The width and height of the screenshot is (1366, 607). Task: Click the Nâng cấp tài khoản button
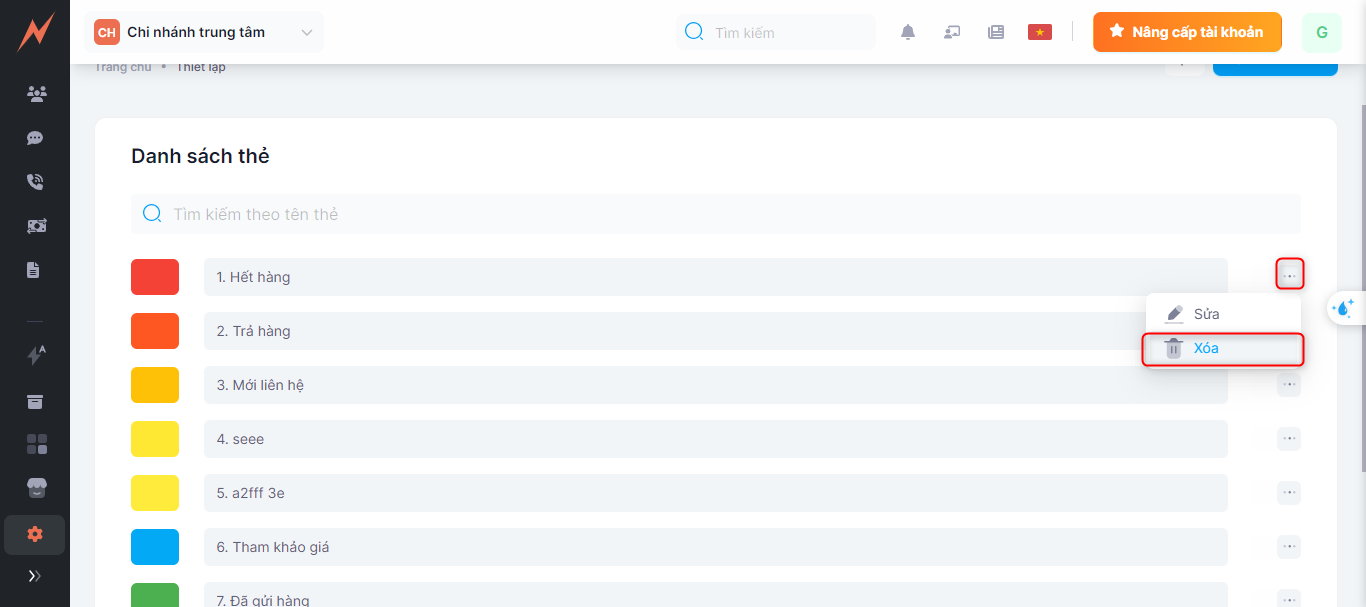coord(1186,32)
